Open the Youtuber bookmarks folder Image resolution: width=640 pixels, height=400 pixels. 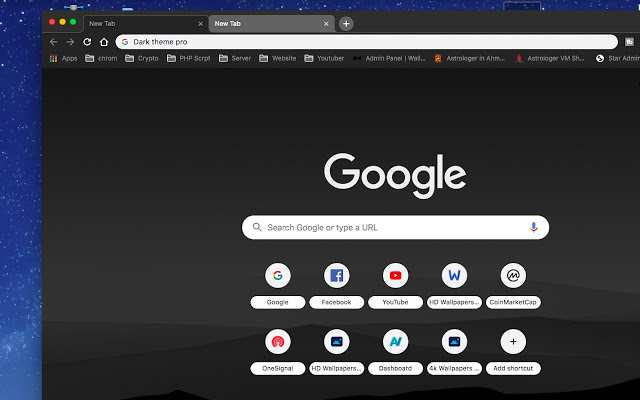pos(324,58)
